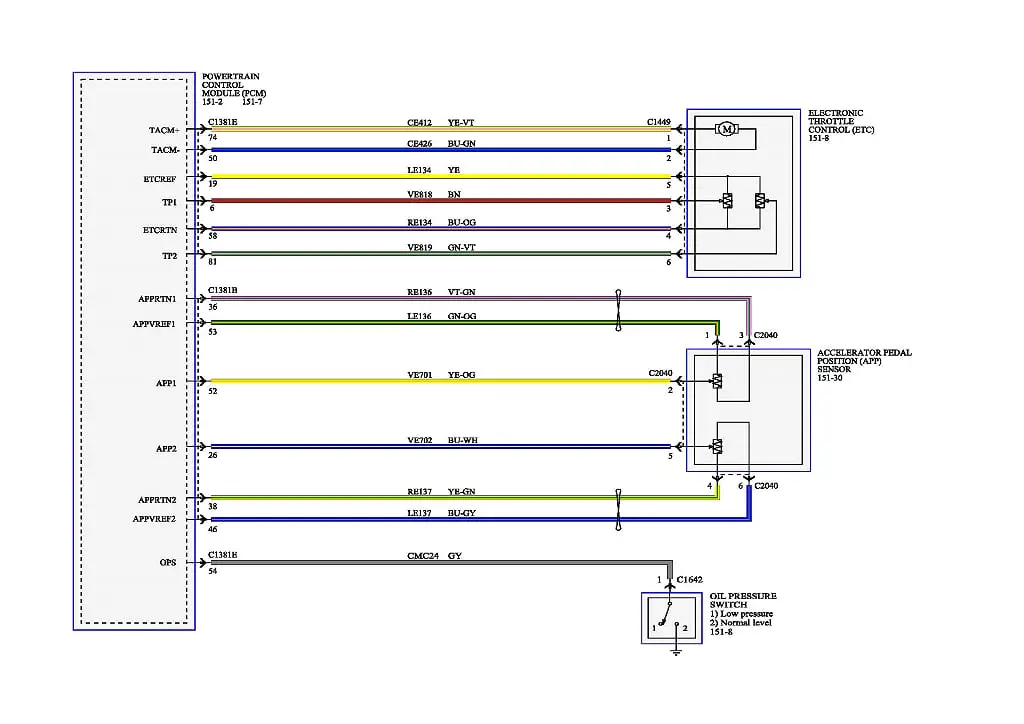Click circuit code CE412
The width and height of the screenshot is (1024, 724).
click(419, 123)
